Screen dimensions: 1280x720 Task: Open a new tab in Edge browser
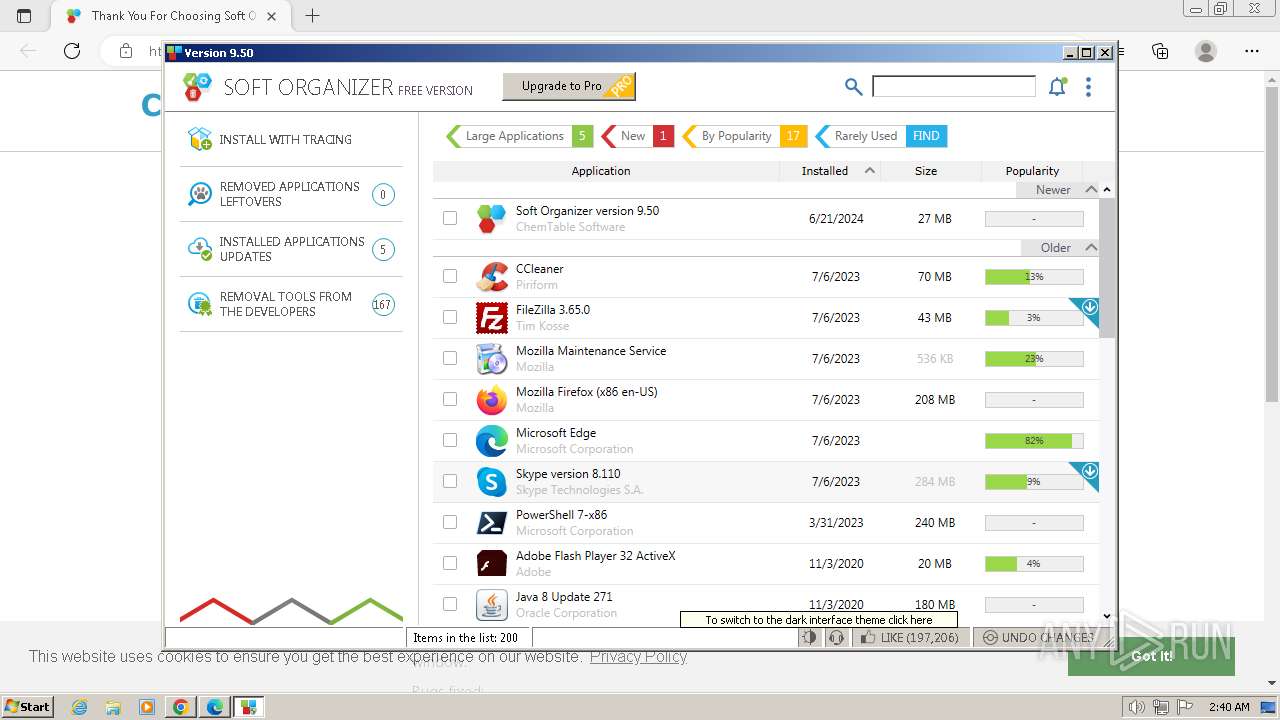313,16
